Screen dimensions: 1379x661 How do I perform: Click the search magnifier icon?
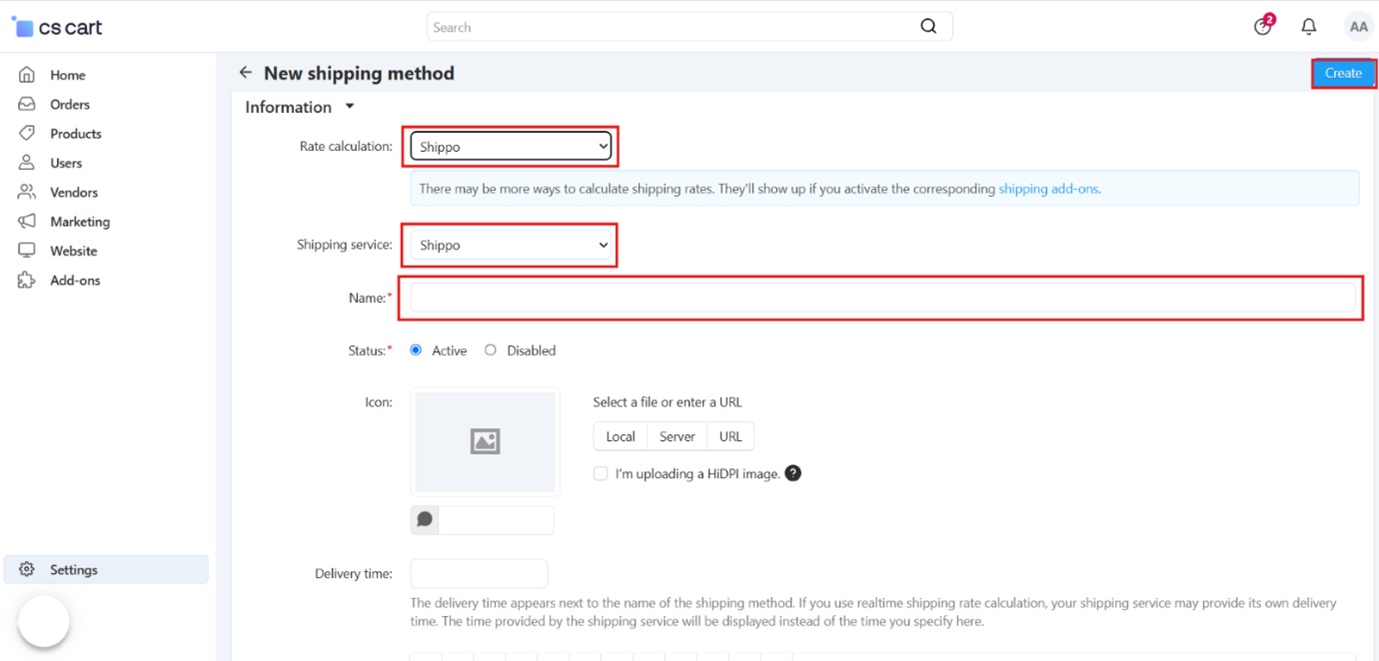928,27
